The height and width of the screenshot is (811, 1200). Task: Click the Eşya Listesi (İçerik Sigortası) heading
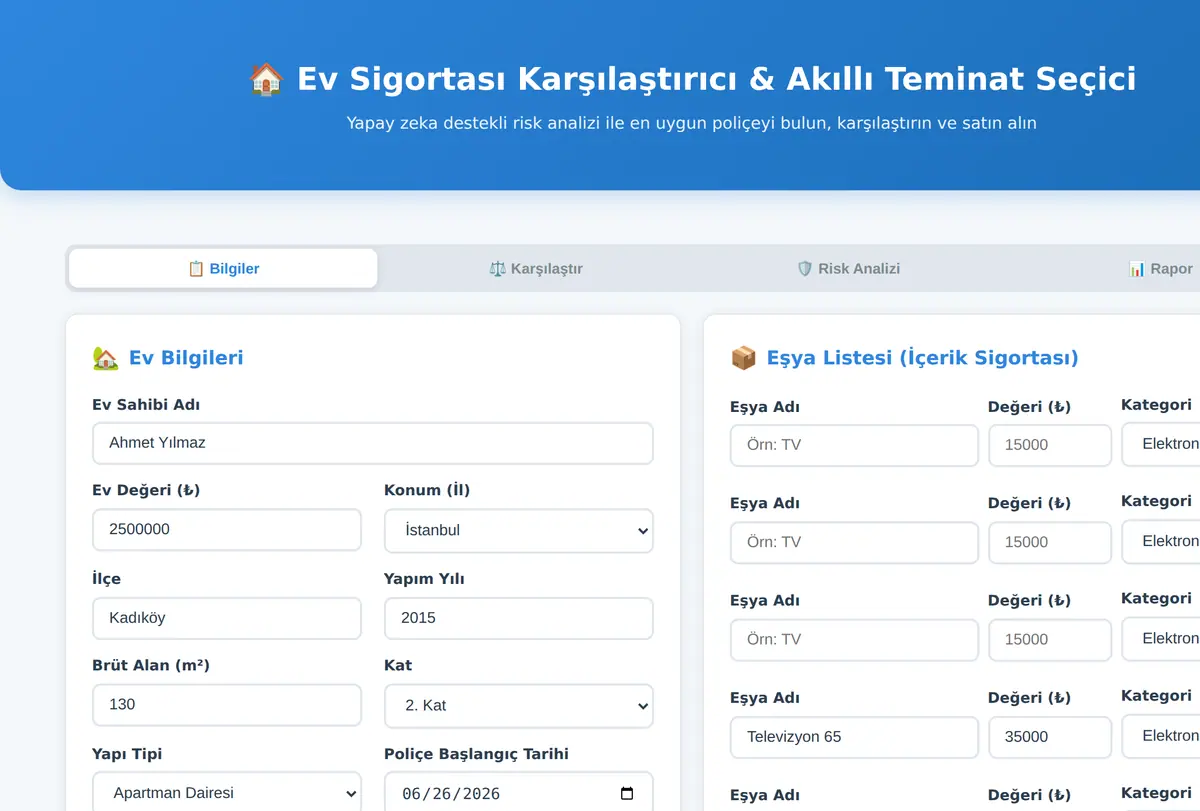[922, 358]
